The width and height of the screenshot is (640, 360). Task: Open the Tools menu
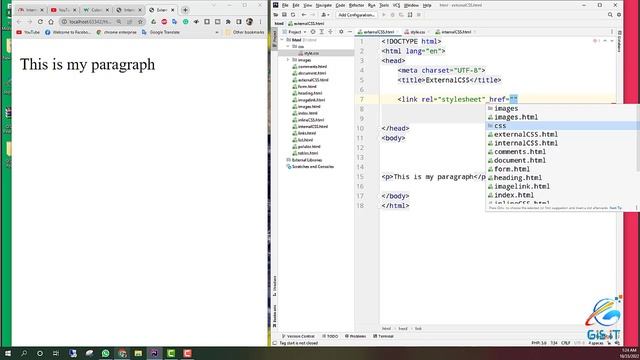384,5
